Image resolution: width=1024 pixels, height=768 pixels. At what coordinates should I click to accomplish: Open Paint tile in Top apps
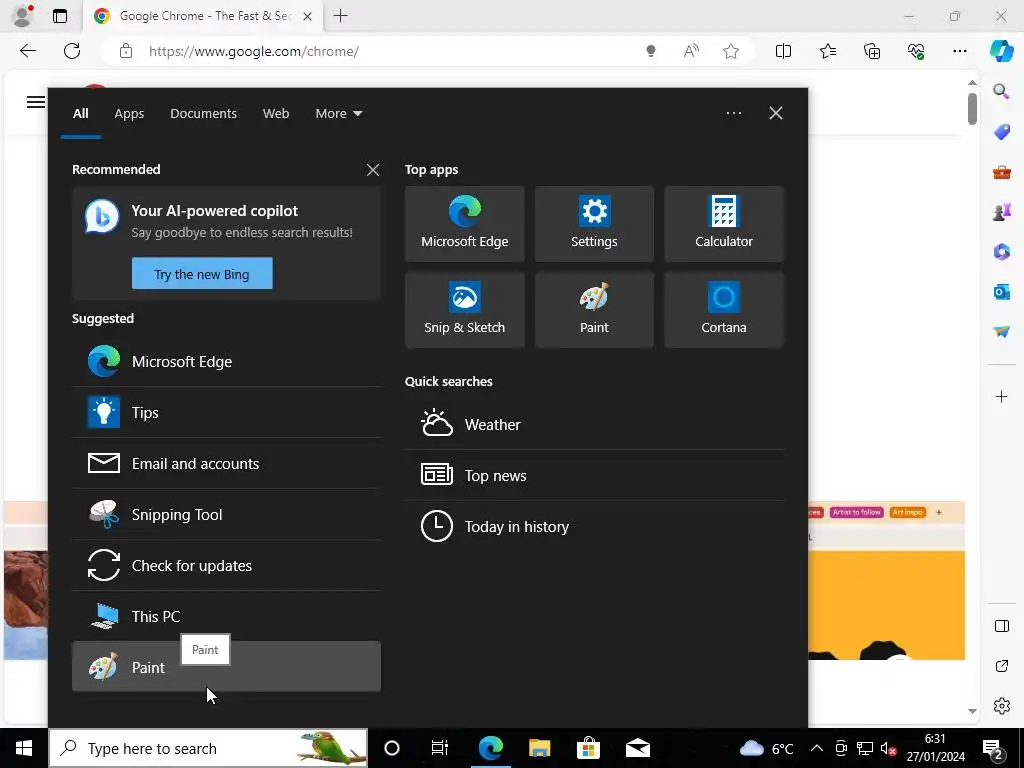594,310
